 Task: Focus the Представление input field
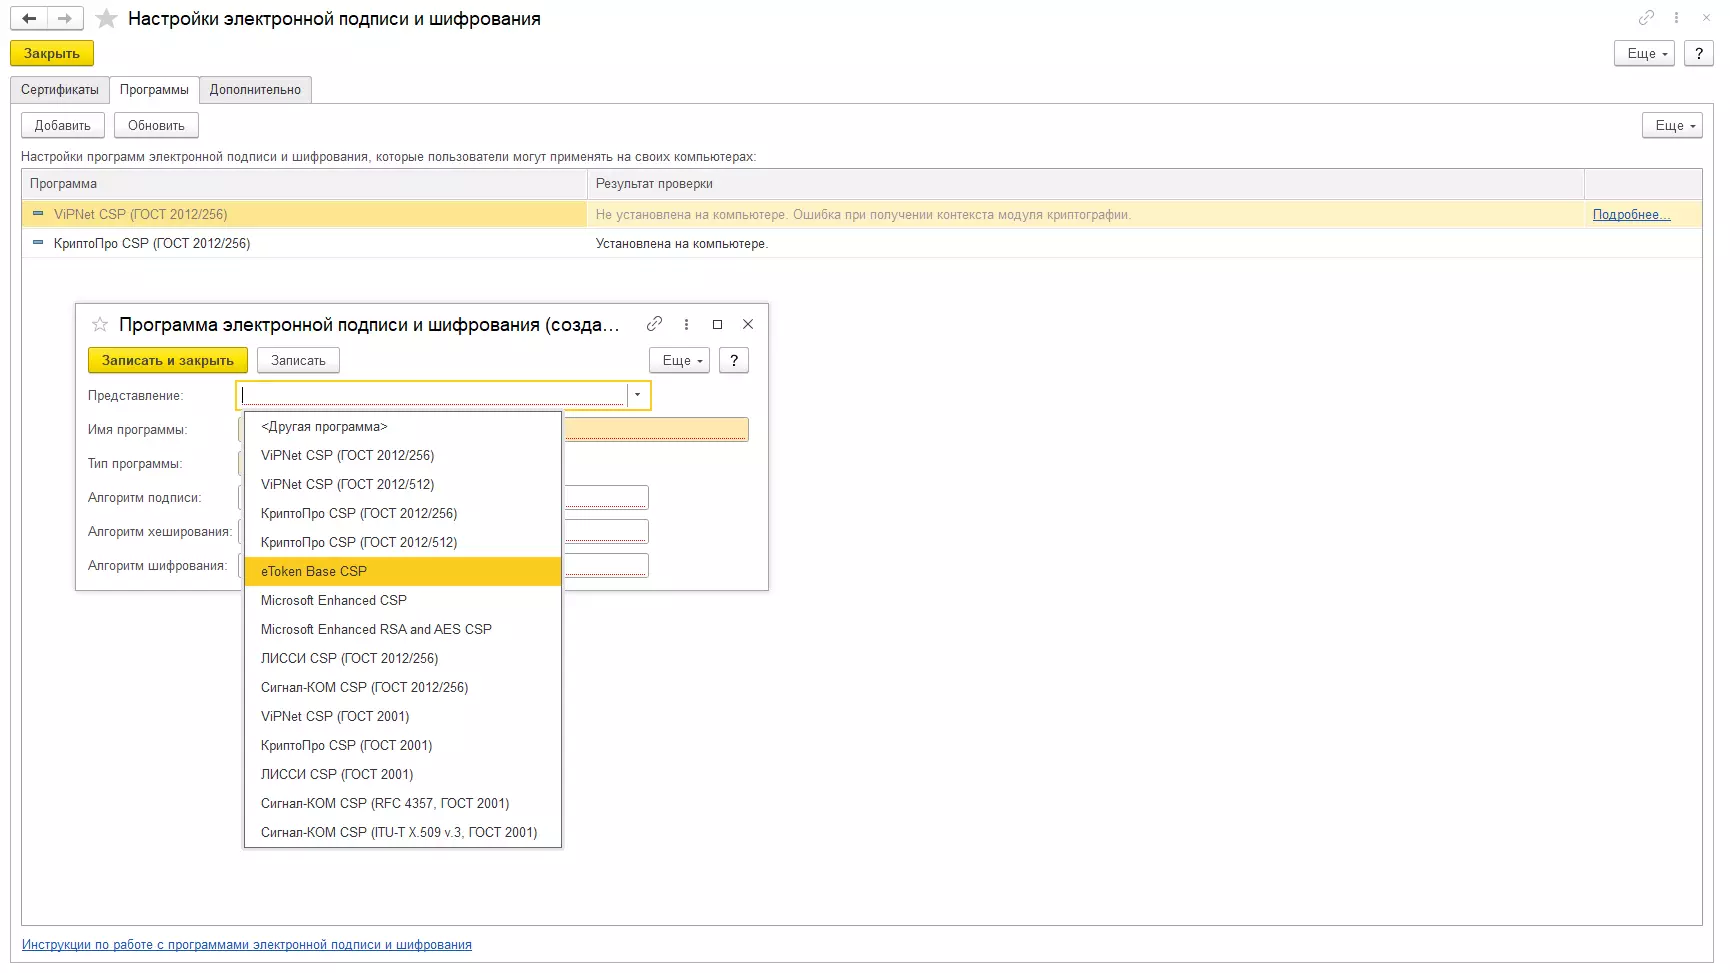click(x=433, y=395)
